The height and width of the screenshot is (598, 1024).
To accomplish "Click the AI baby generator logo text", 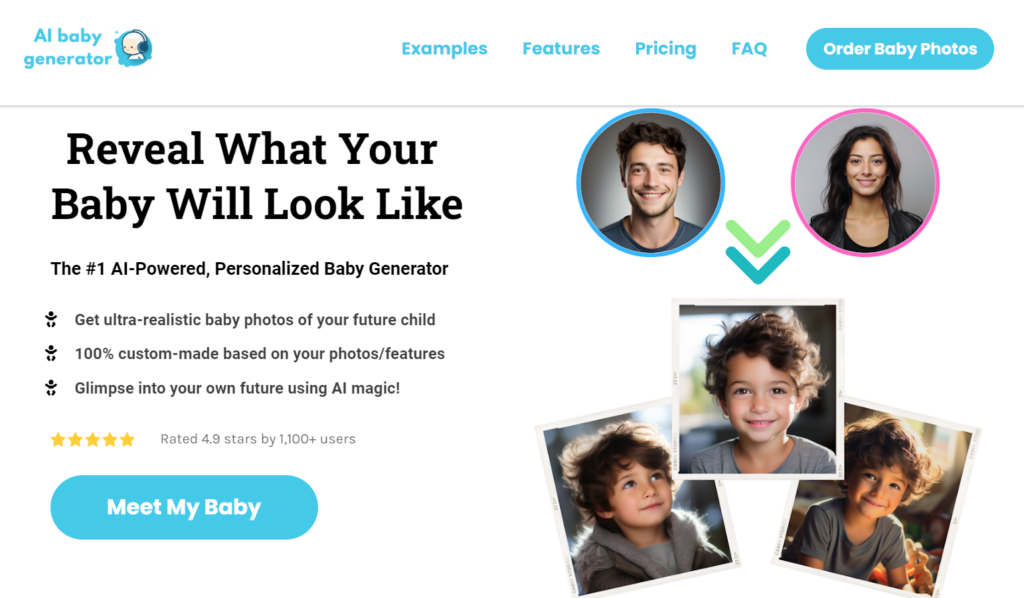I will tap(68, 47).
